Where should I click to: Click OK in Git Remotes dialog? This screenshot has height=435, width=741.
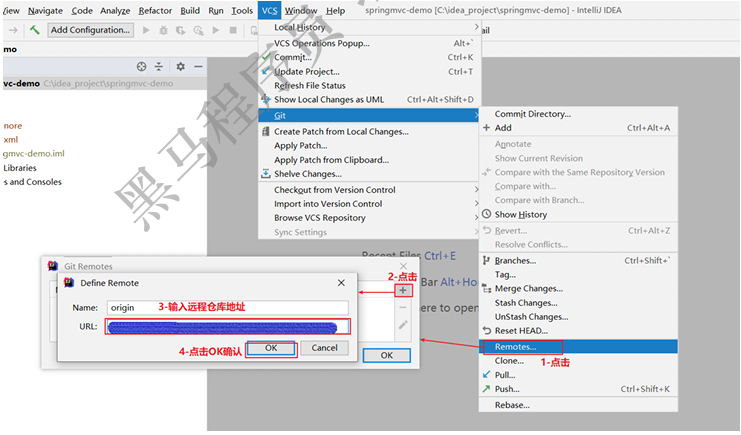[387, 355]
